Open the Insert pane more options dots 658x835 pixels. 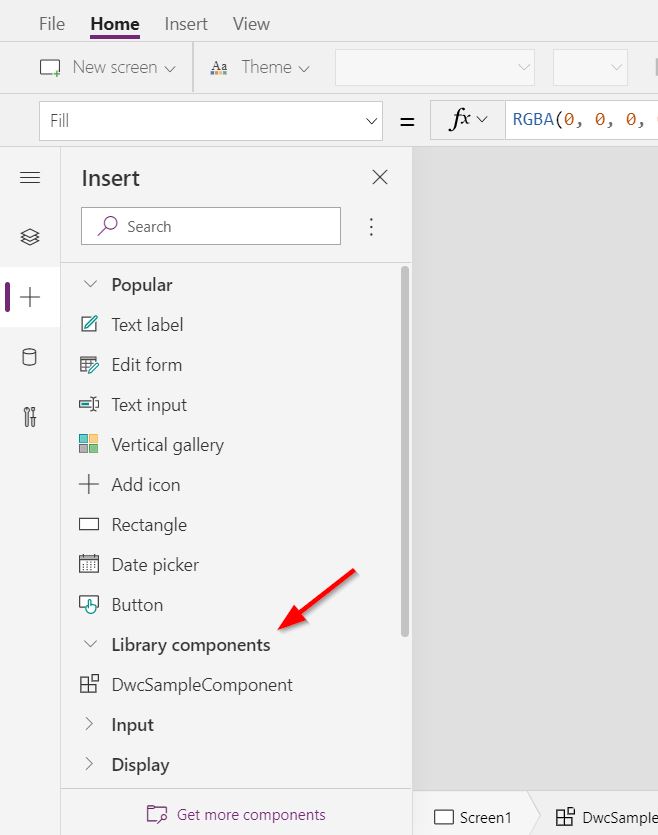(x=372, y=227)
